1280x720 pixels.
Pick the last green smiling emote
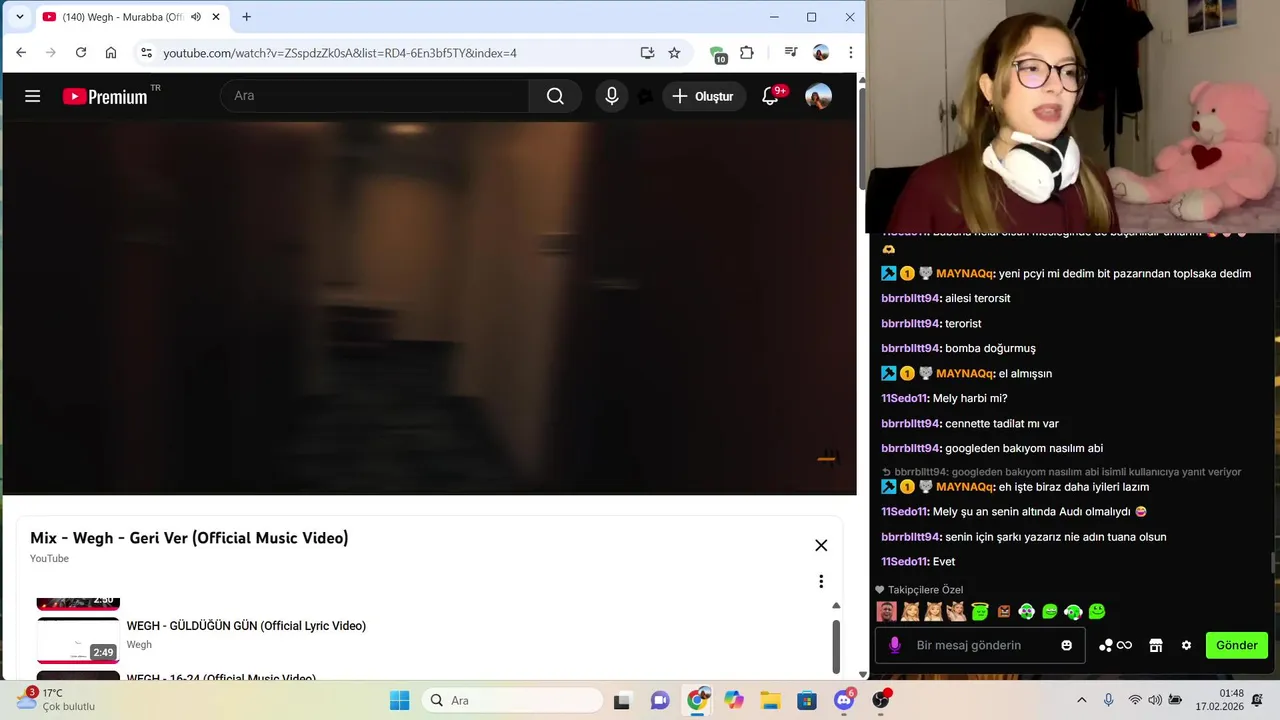pos(1097,611)
